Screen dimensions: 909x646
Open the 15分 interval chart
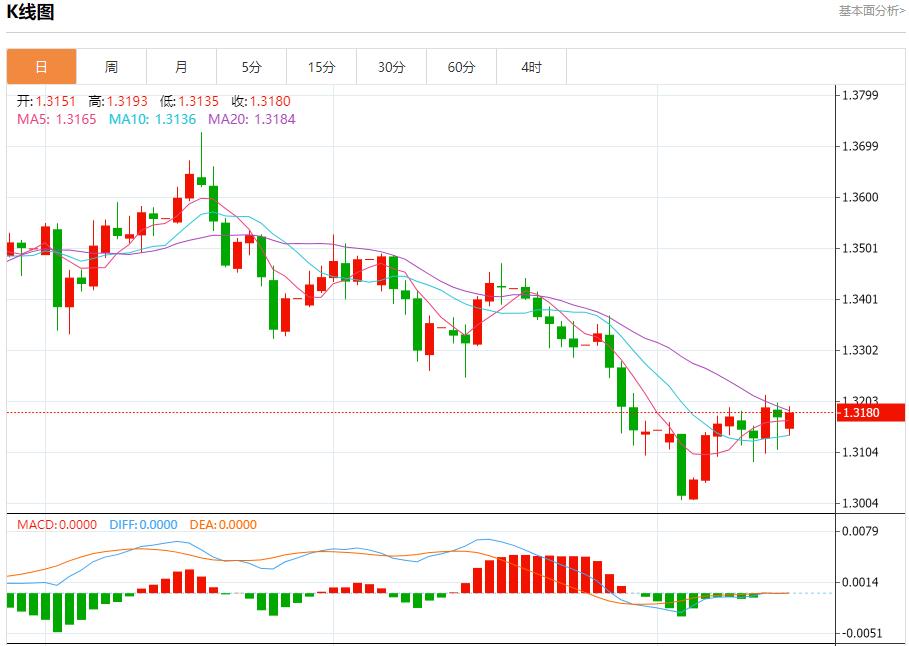click(321, 67)
